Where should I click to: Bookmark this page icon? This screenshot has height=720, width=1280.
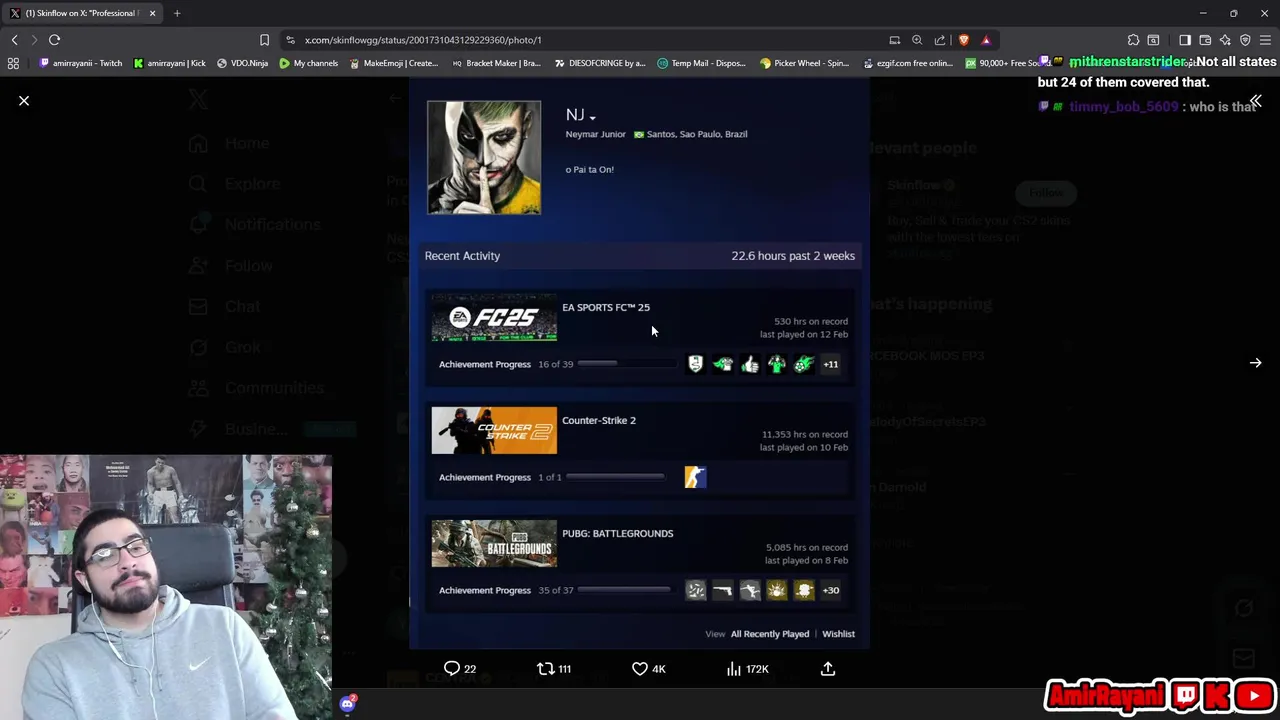pos(264,40)
